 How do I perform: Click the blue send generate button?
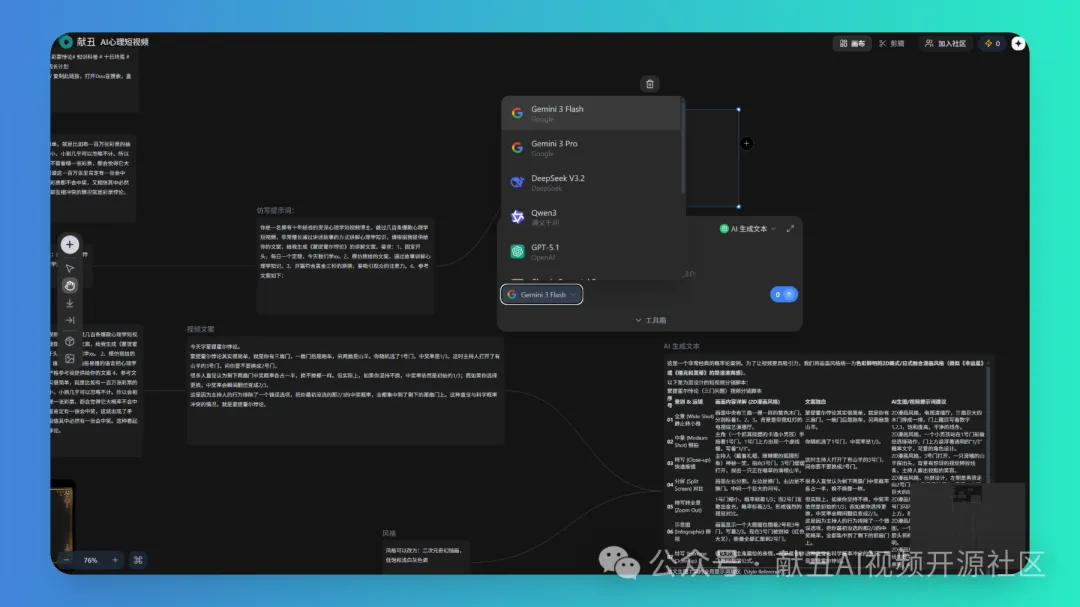[783, 294]
